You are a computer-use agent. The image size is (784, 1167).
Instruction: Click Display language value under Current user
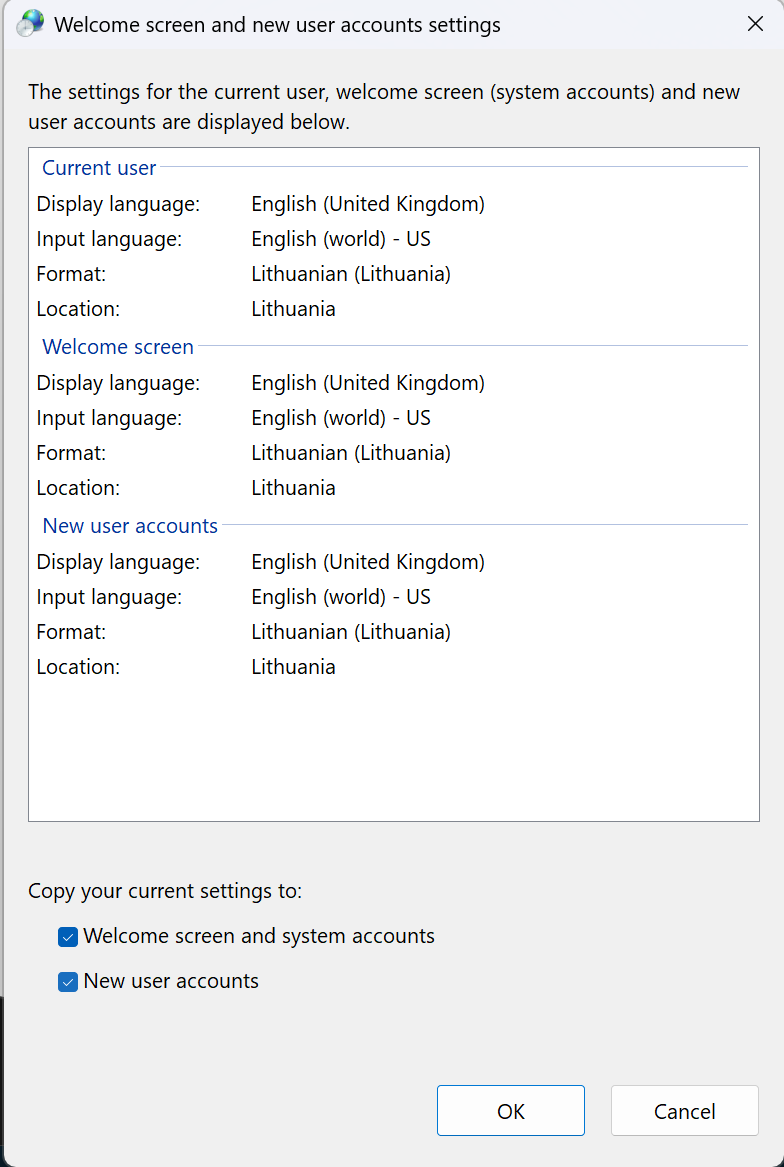point(368,204)
